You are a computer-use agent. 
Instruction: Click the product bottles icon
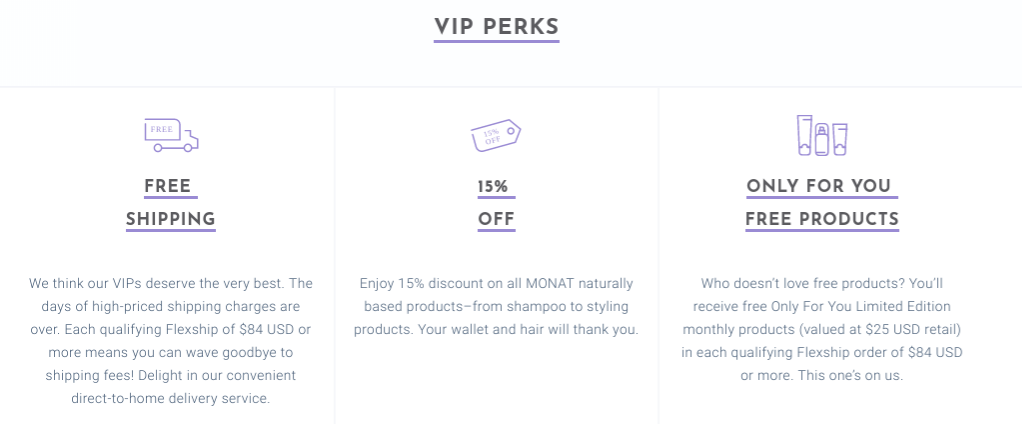pos(822,135)
